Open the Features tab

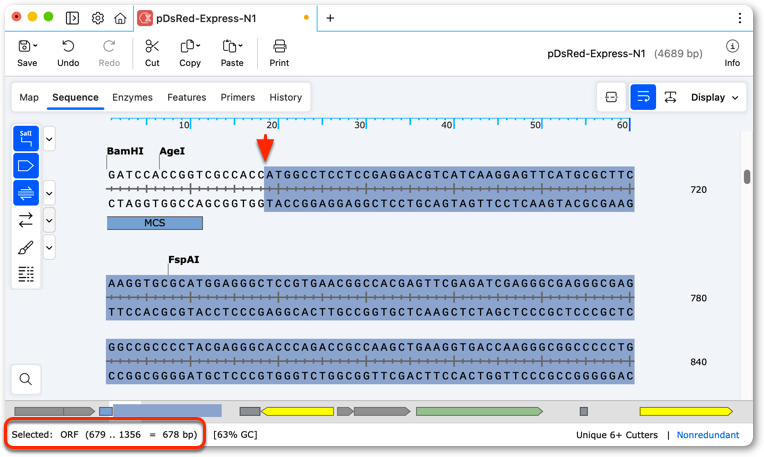[187, 97]
